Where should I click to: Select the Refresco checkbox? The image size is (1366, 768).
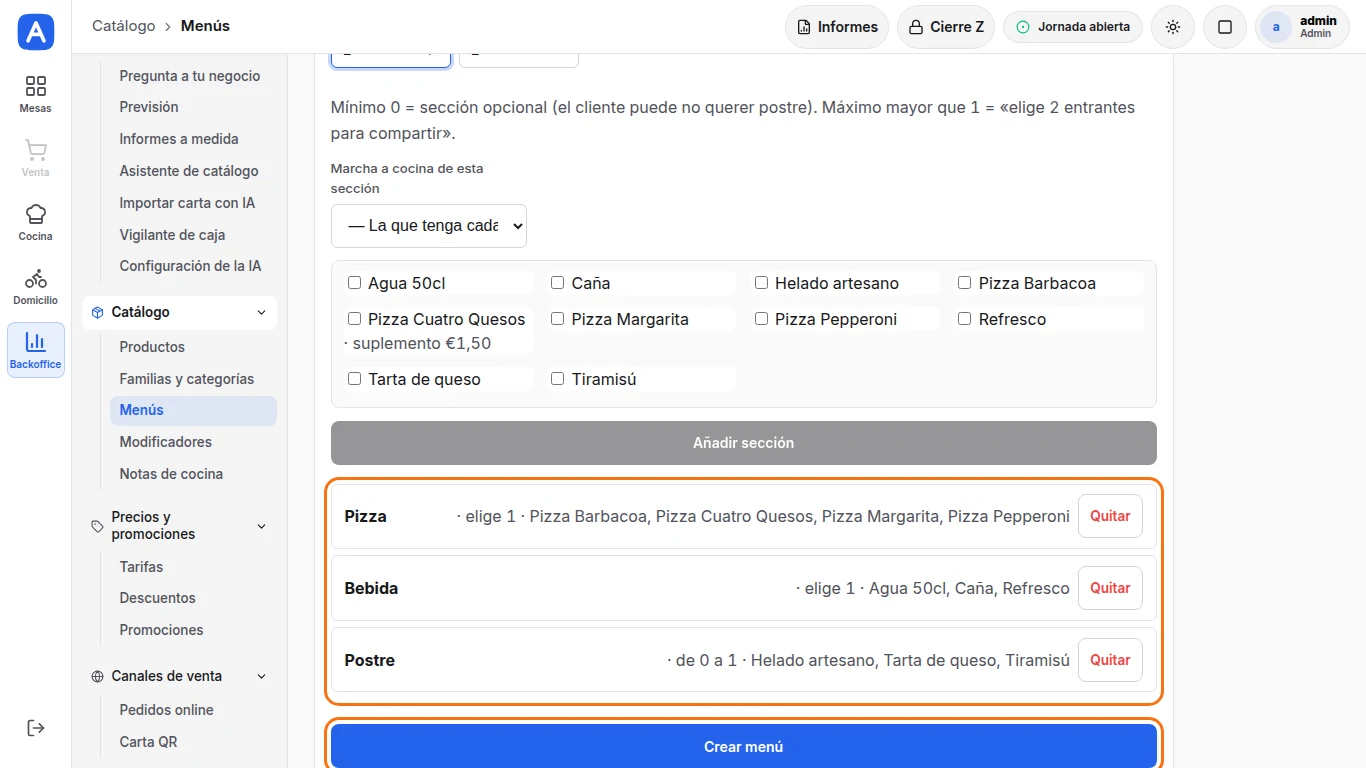tap(965, 319)
